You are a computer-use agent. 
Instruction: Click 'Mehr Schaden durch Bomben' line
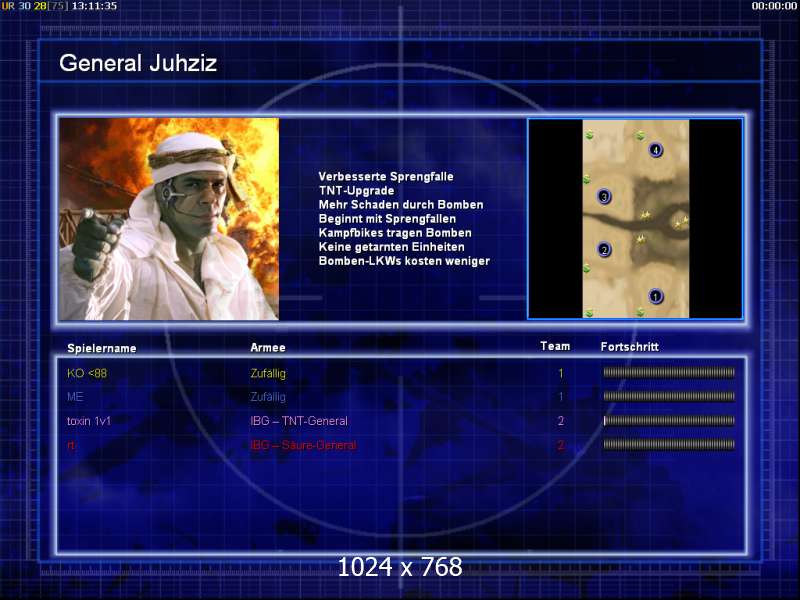(x=401, y=205)
